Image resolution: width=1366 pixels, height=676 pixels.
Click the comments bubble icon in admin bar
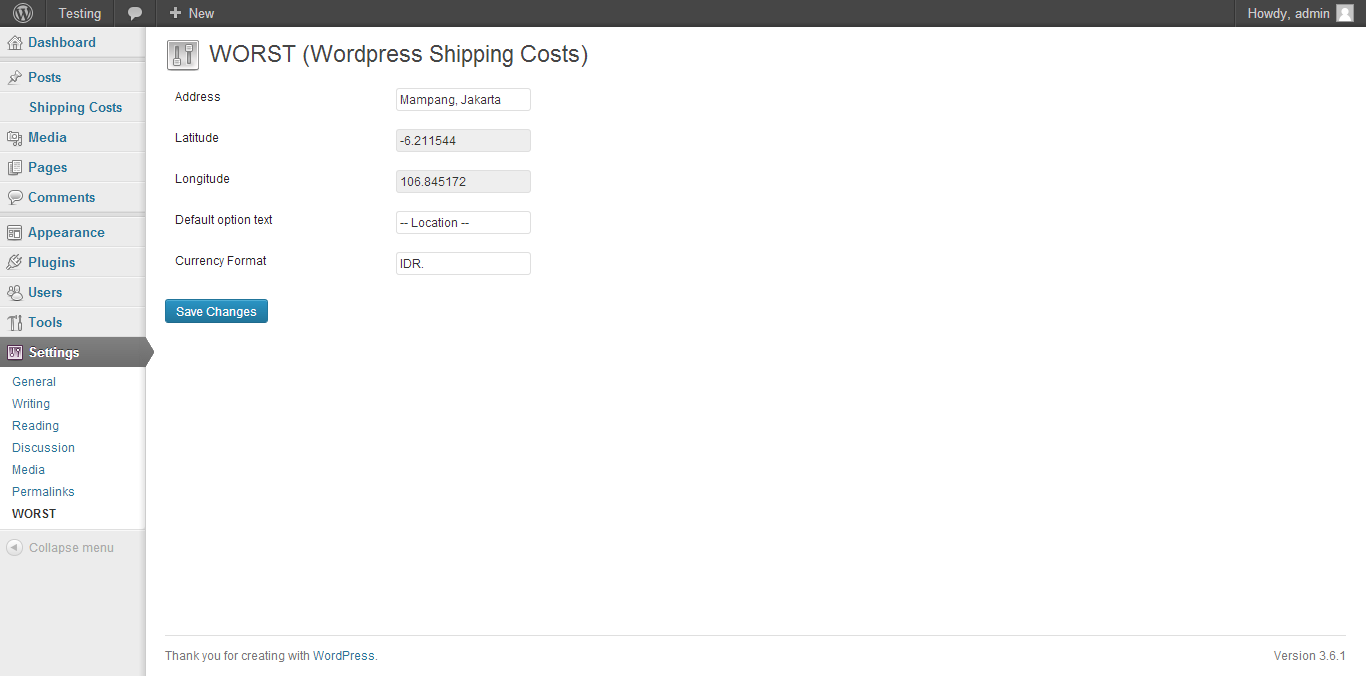135,13
